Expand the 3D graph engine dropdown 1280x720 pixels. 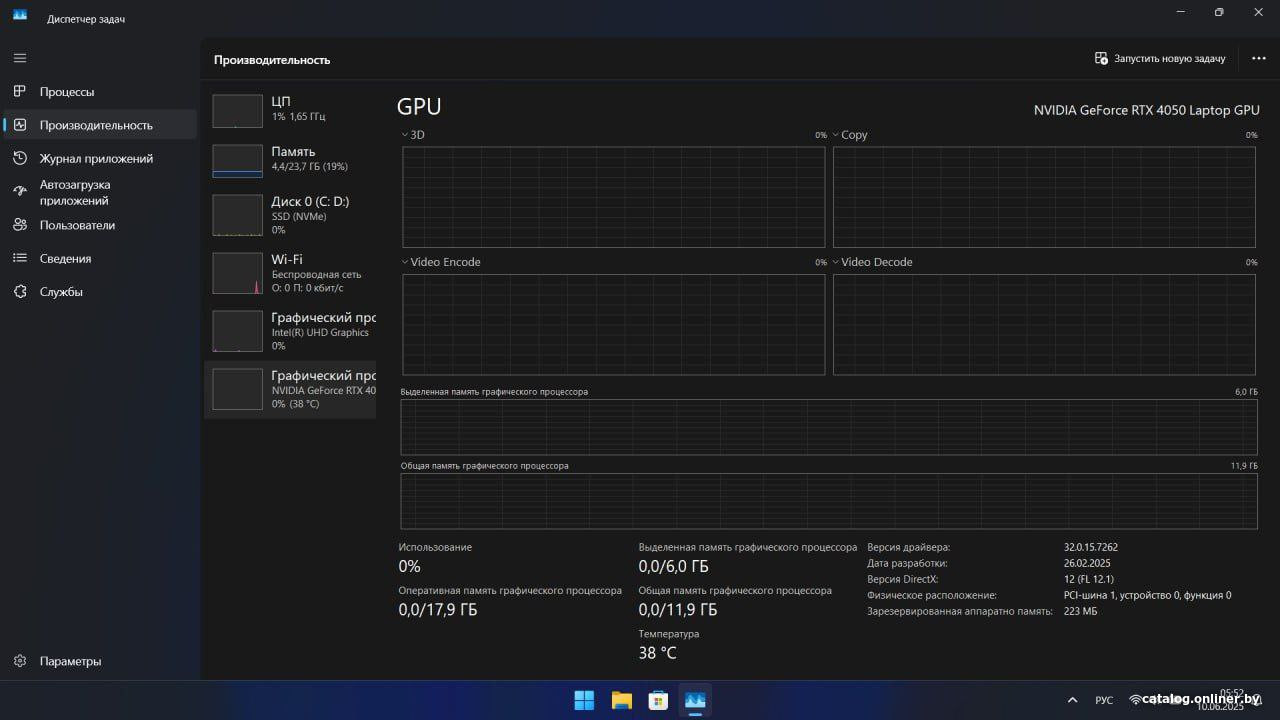tap(405, 135)
